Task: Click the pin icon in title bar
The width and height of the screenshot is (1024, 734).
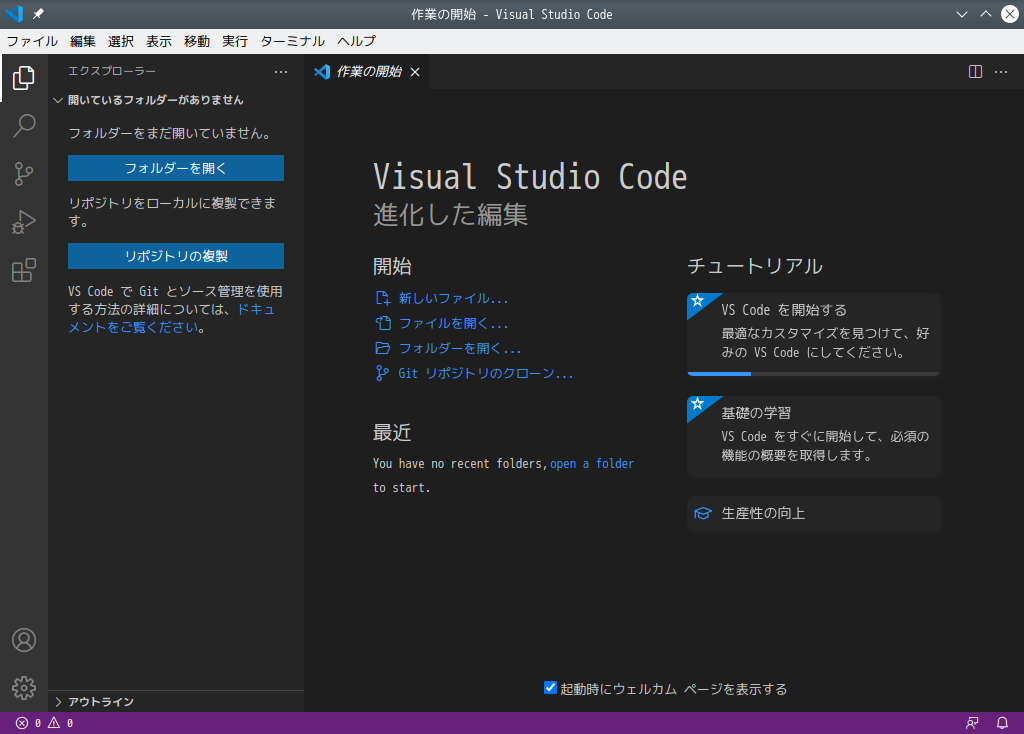Action: [x=38, y=14]
